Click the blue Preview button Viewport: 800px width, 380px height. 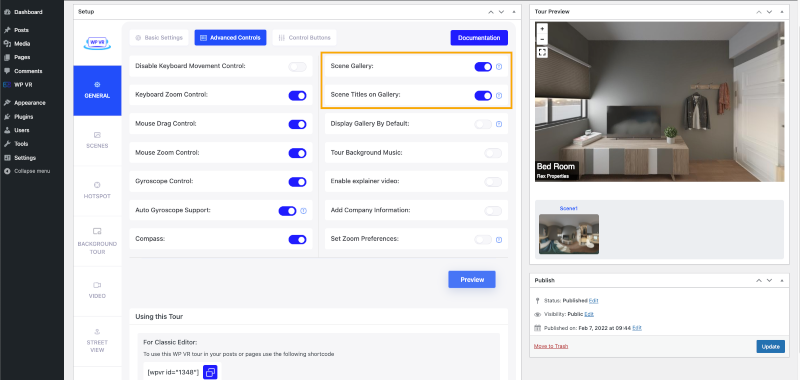pyautogui.click(x=472, y=280)
